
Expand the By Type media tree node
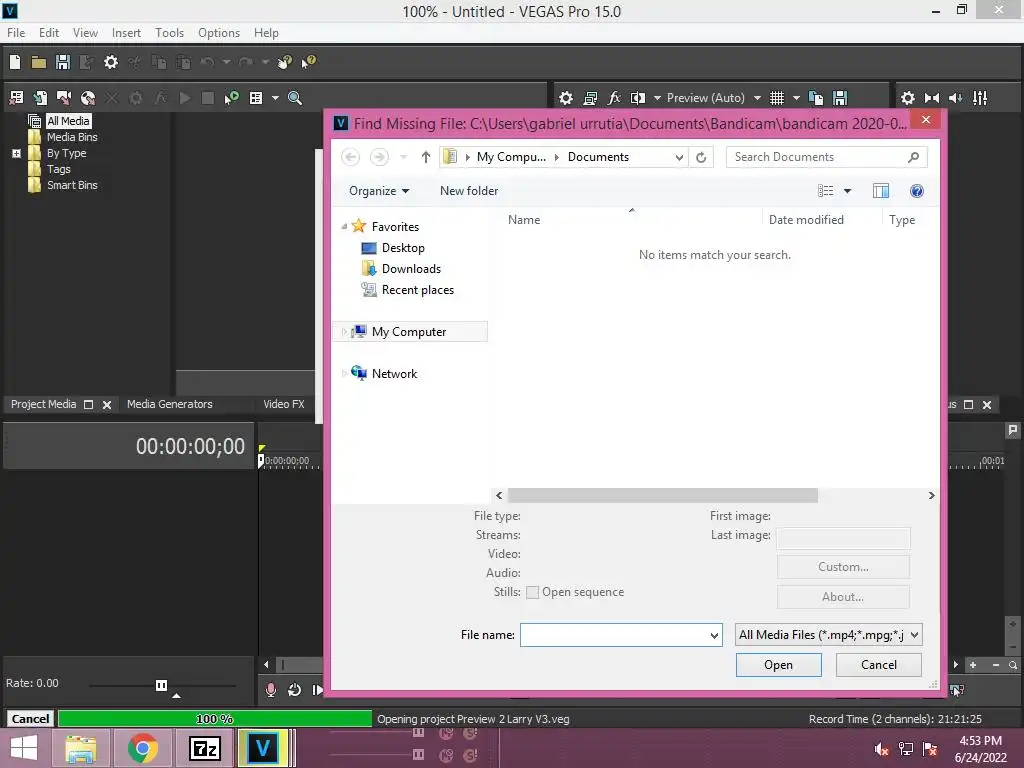point(16,153)
